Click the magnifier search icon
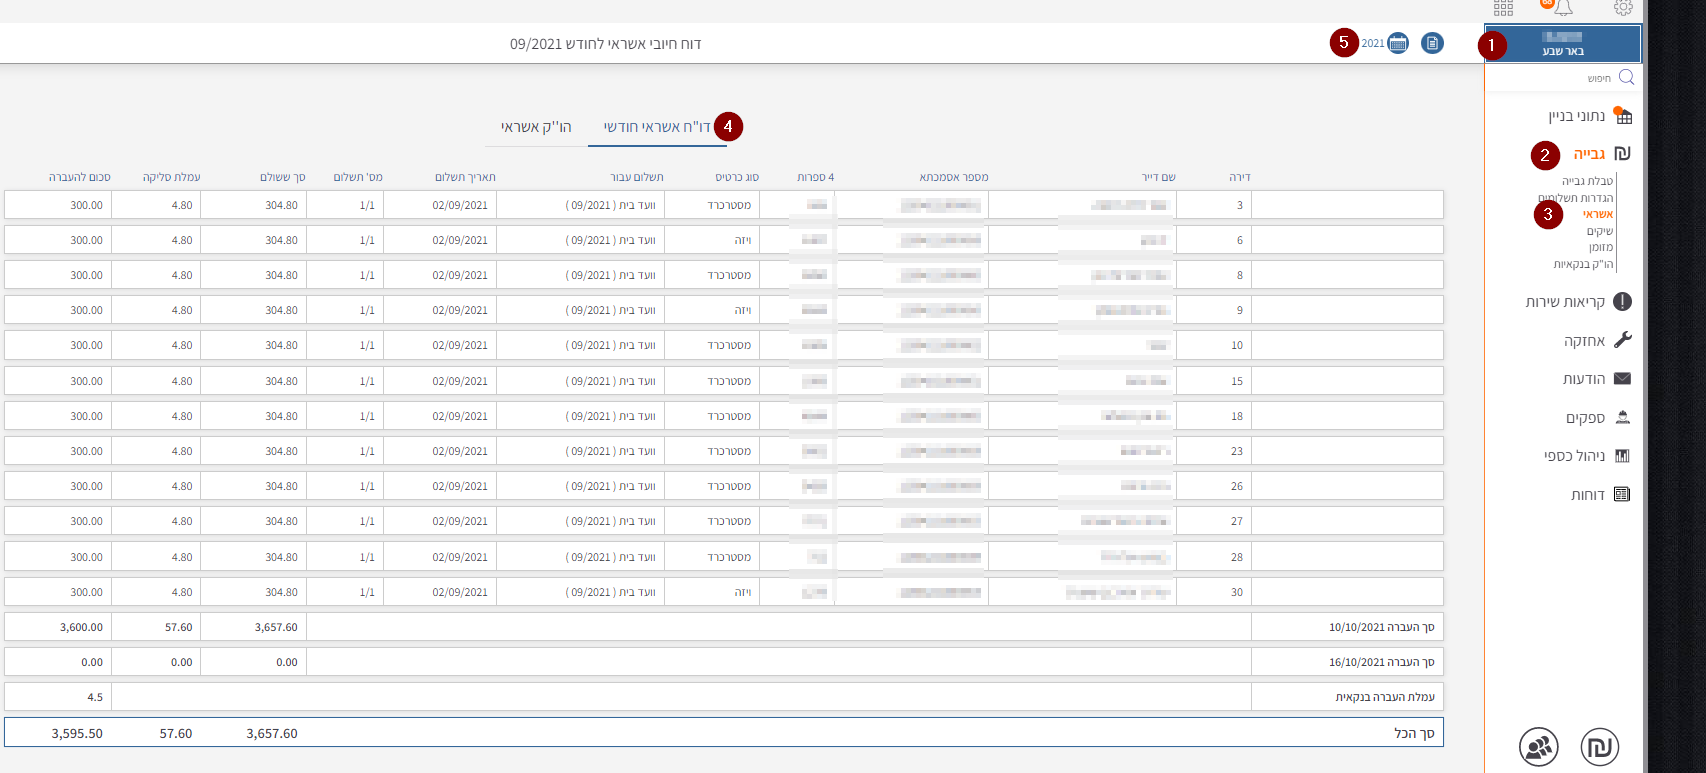1706x773 pixels. pyautogui.click(x=1626, y=78)
